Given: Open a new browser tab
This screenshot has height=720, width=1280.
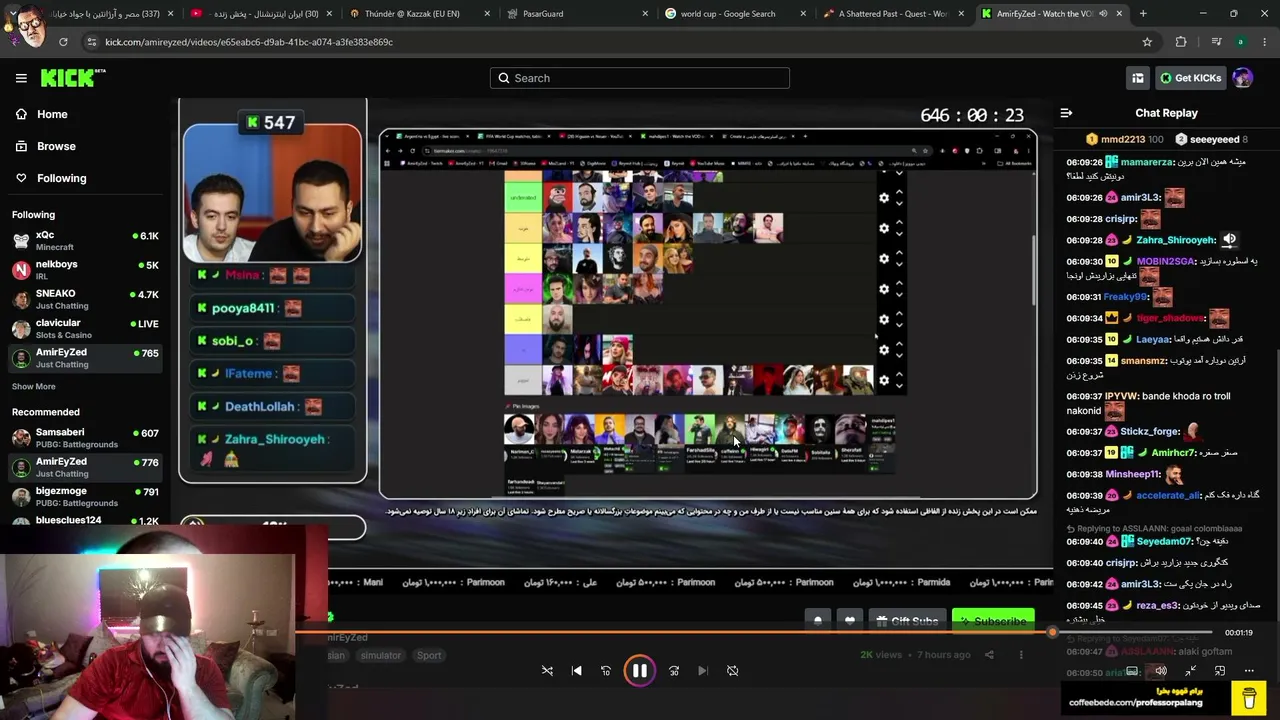Looking at the screenshot, I should pos(1143,14).
